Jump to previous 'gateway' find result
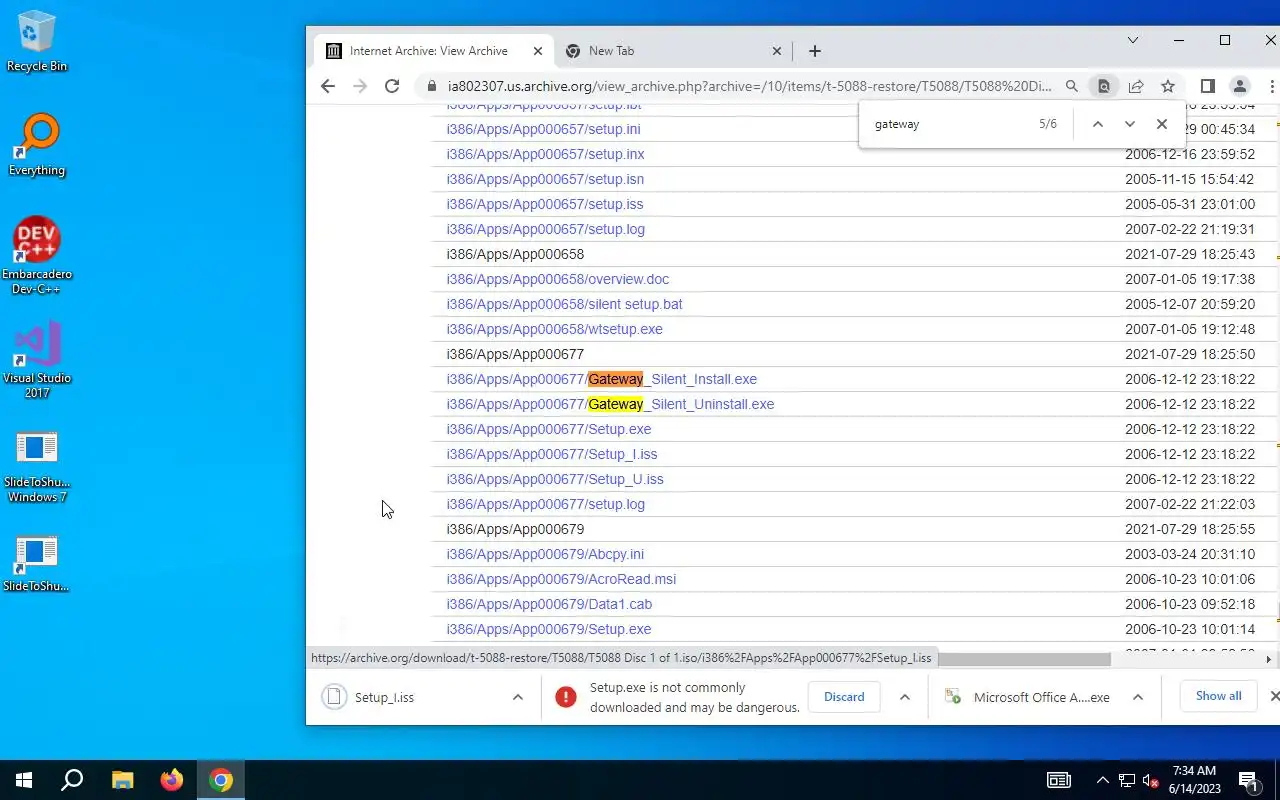Screen dimensions: 1280x800 pyautogui.click(x=1098, y=124)
